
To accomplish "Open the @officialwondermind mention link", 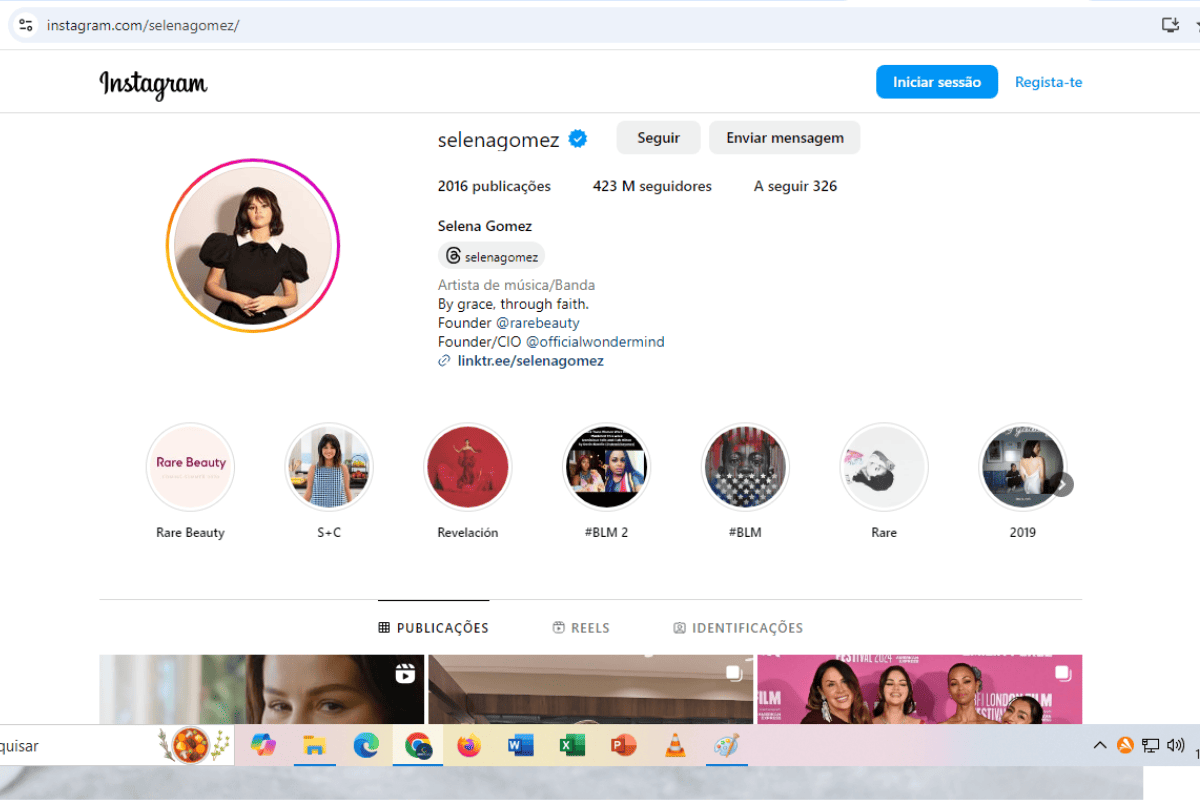I will [x=596, y=342].
